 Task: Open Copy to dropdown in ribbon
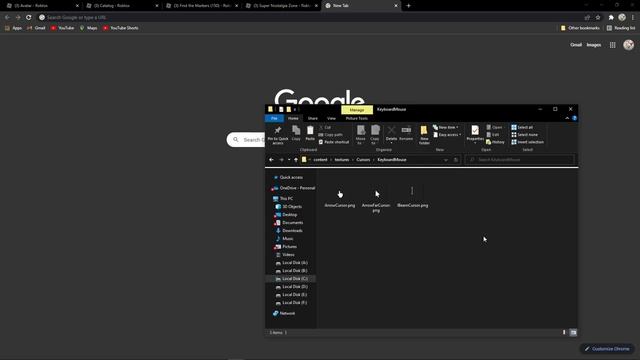click(x=375, y=135)
